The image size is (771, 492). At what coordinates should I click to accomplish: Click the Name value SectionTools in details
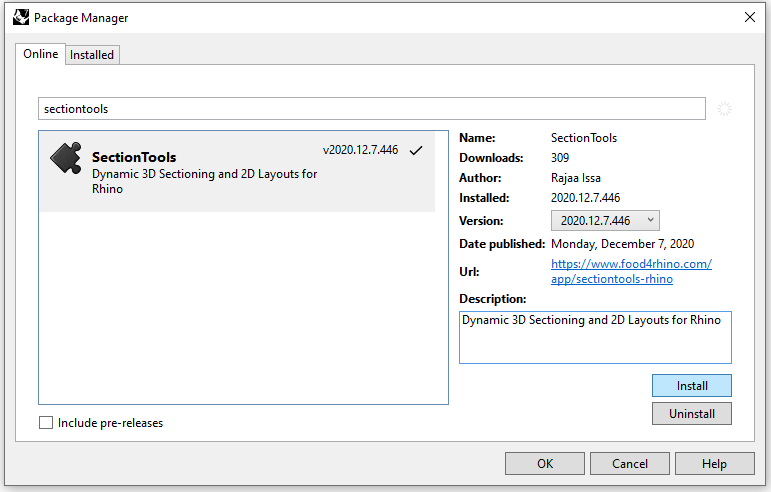pyautogui.click(x=584, y=138)
